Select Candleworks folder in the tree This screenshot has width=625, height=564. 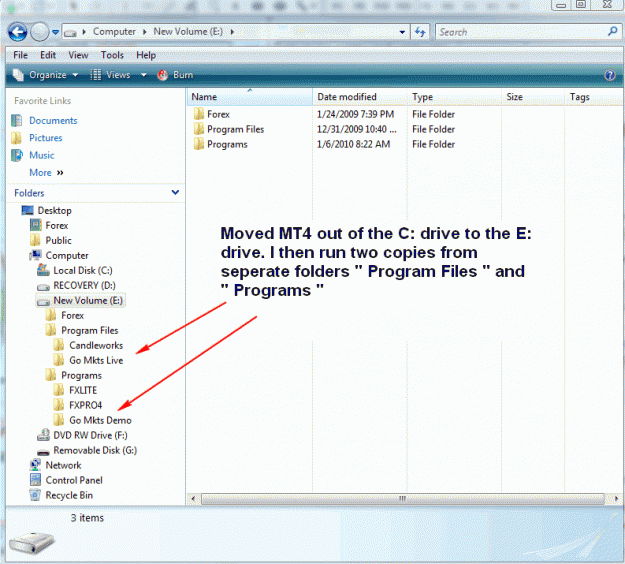coord(96,345)
